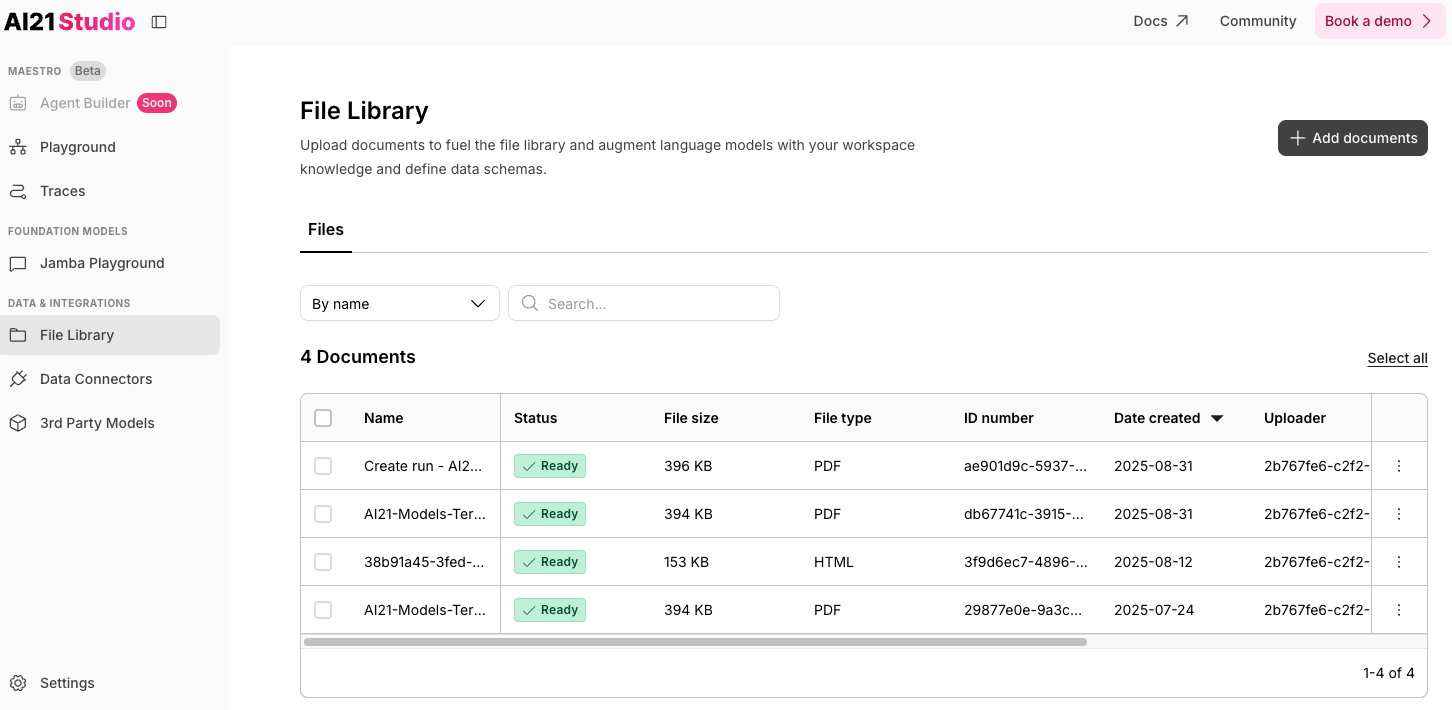Viewport: 1452px width, 710px height.
Task: Click the date 2025-07-24
Action: 1154,610
